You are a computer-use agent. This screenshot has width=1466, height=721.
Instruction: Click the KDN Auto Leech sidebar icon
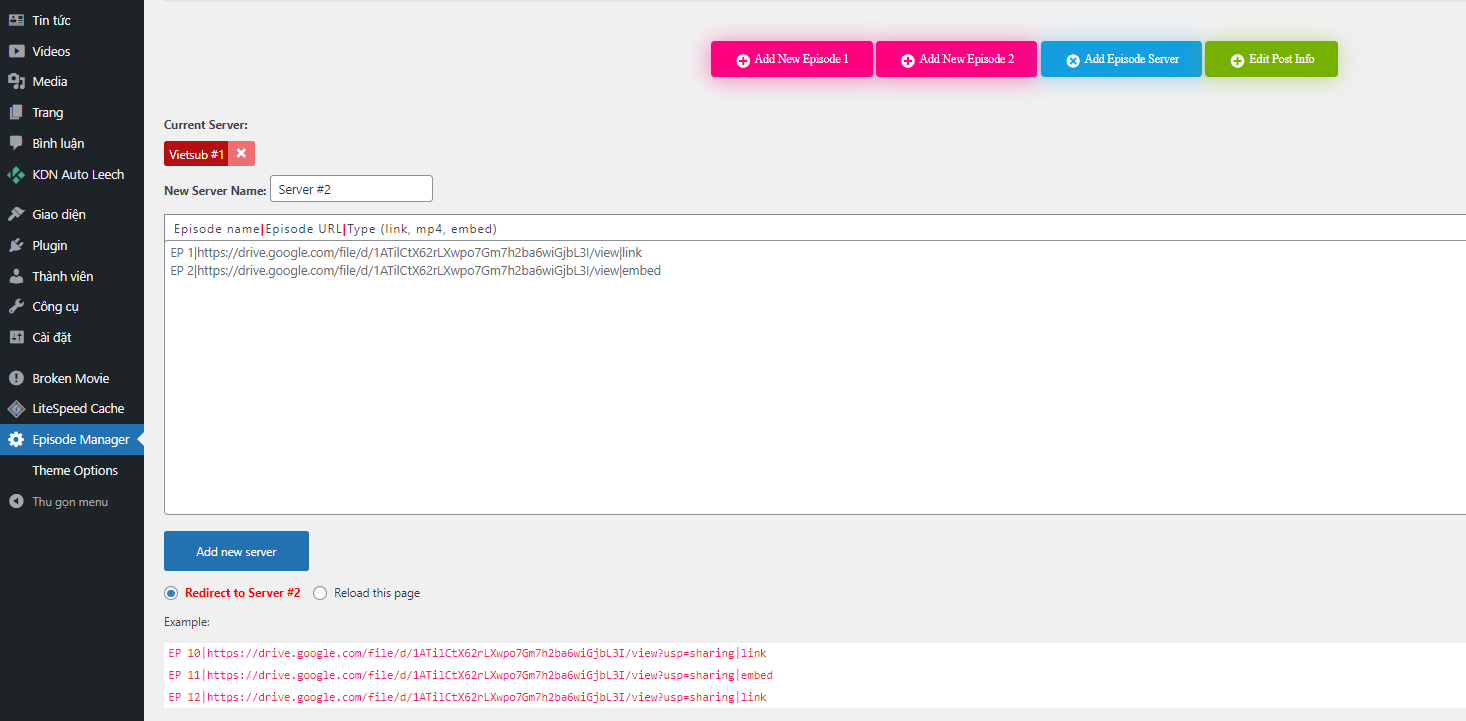16,174
